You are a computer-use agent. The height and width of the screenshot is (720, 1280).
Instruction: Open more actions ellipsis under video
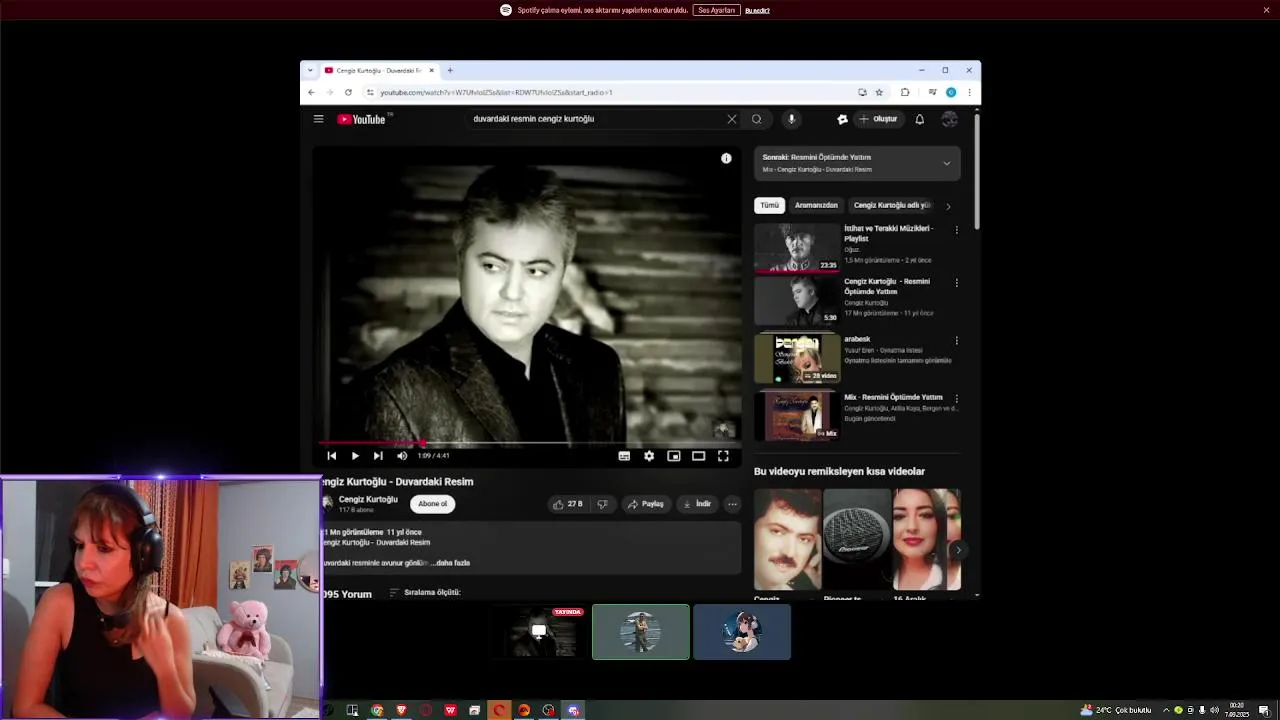(x=732, y=504)
